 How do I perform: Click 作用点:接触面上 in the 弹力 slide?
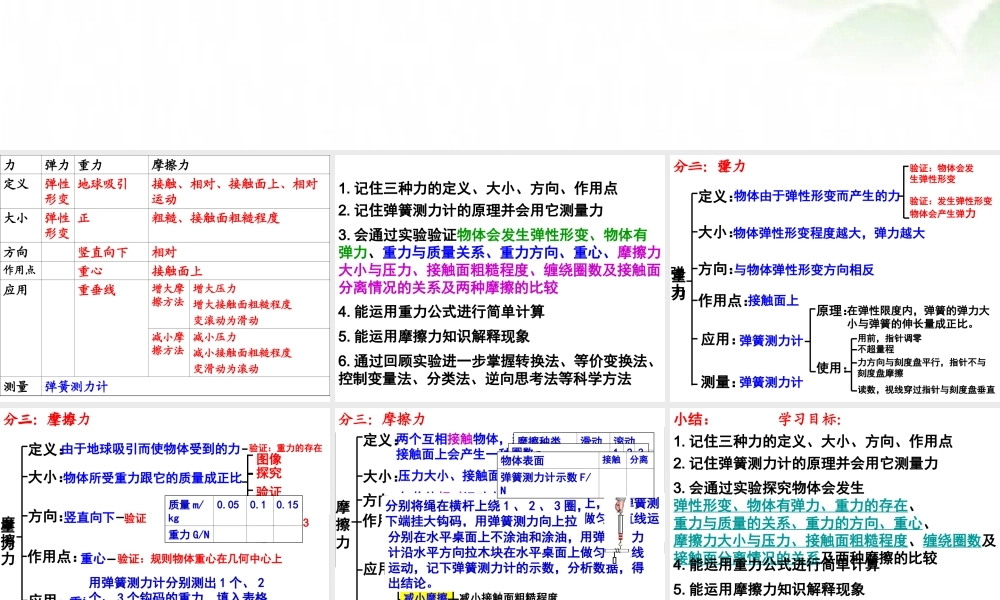[x=748, y=300]
